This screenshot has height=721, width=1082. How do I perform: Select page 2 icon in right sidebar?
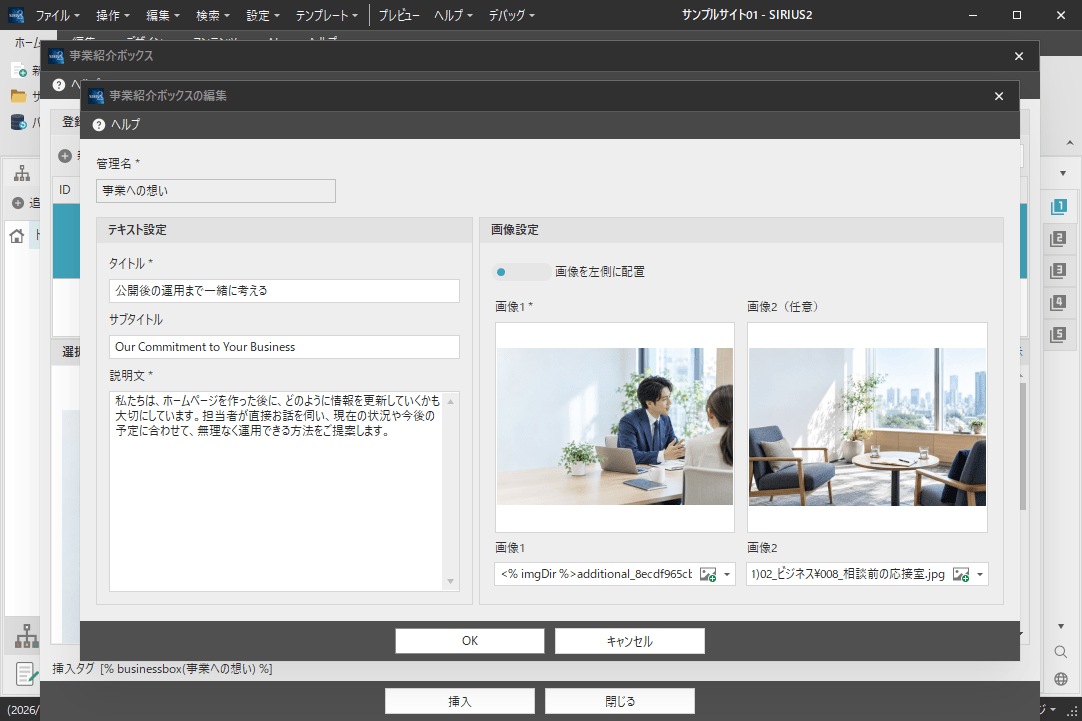click(x=1058, y=239)
